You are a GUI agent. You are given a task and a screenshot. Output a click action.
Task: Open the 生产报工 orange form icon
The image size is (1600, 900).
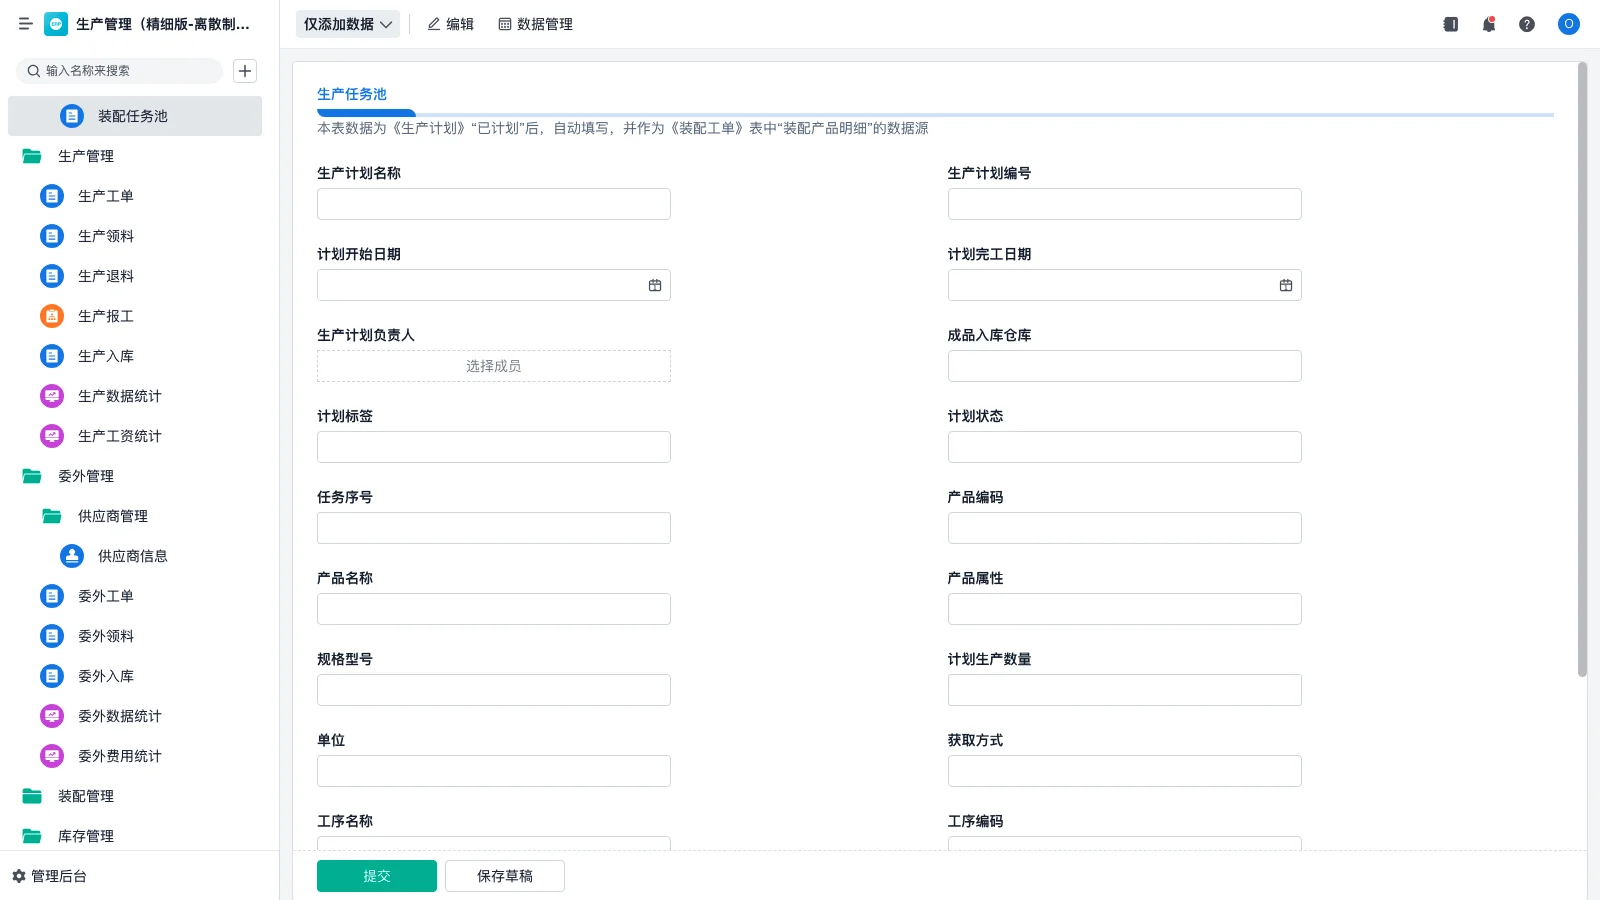point(52,316)
